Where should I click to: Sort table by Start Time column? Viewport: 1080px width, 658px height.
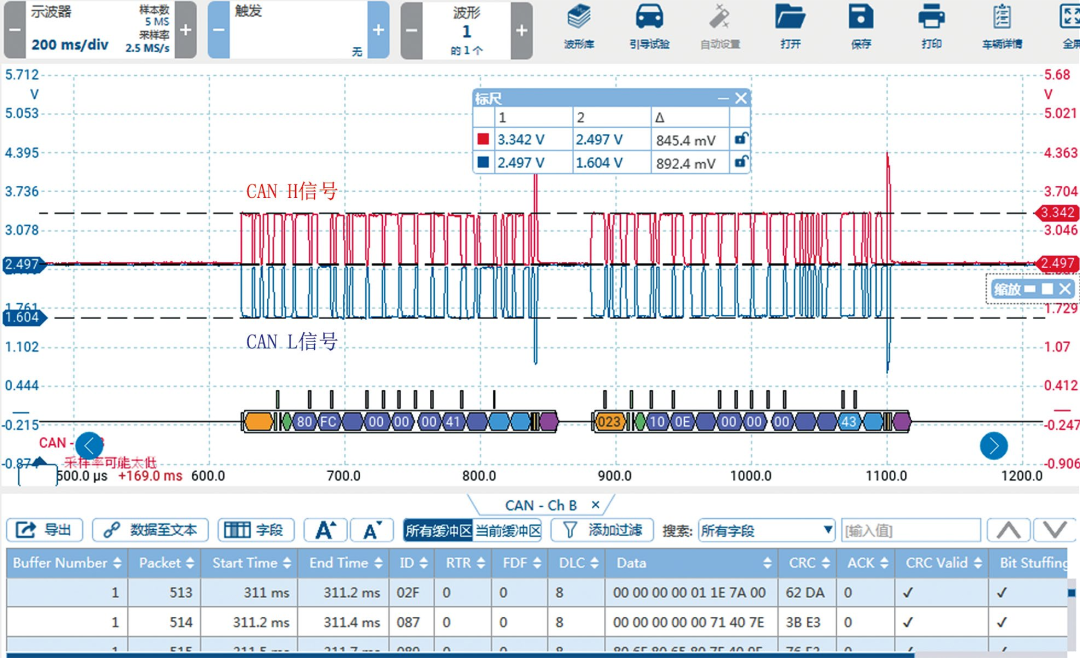coord(251,563)
